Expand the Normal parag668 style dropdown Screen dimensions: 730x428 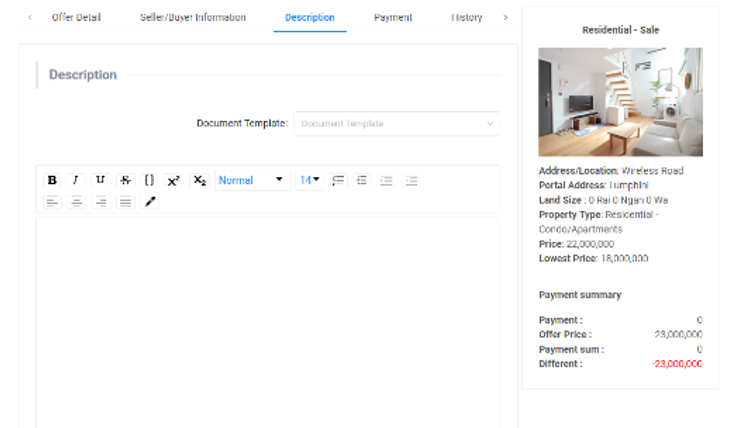pos(251,180)
